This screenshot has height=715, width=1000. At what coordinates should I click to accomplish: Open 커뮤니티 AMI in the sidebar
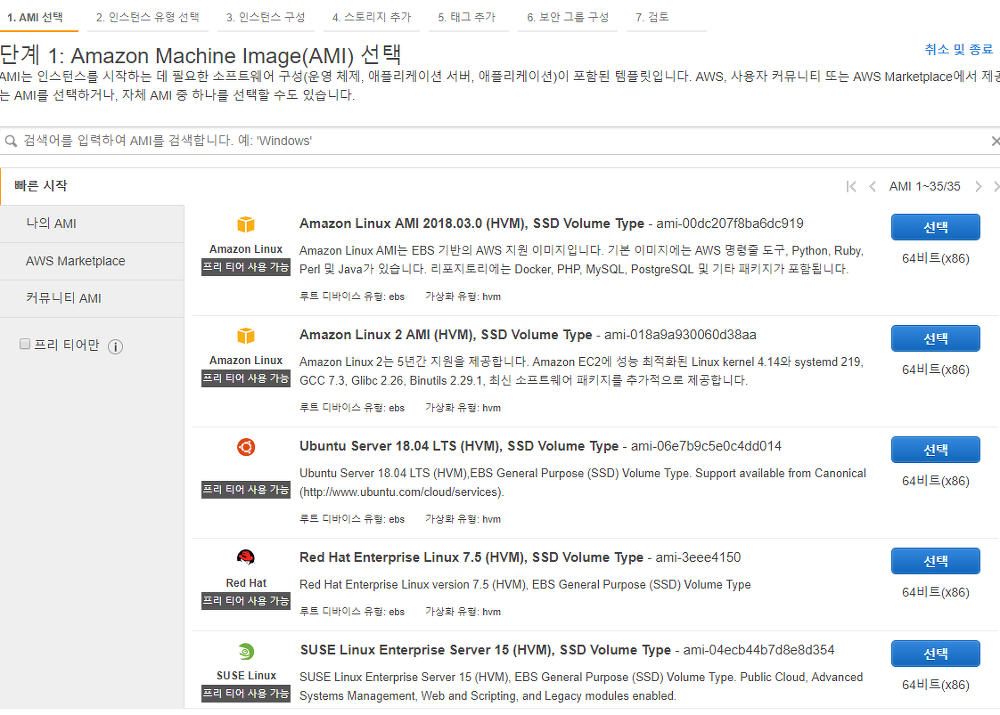92,299
